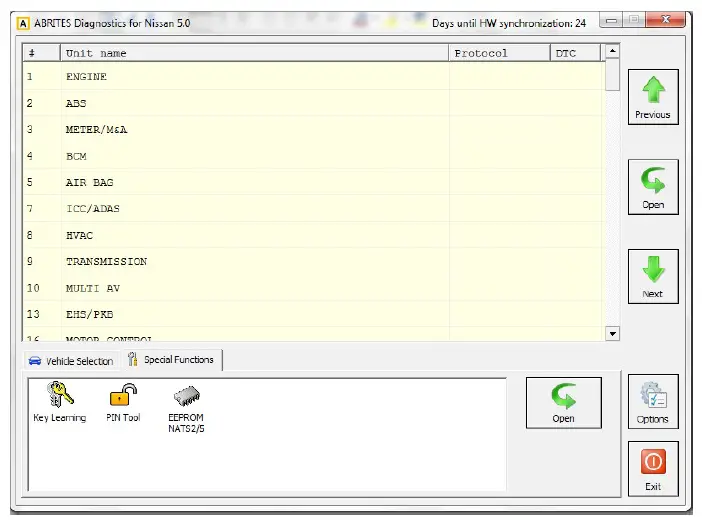Select the ENGINE unit row
The width and height of the screenshot is (702, 525).
313,77
